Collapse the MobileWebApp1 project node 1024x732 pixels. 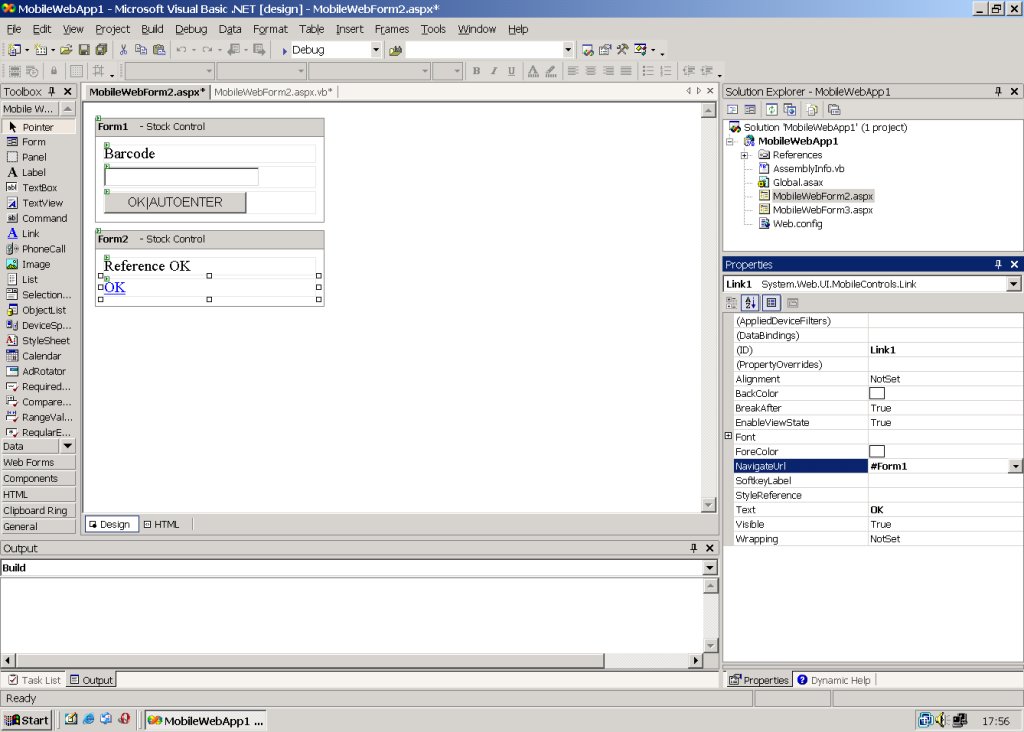(730, 141)
